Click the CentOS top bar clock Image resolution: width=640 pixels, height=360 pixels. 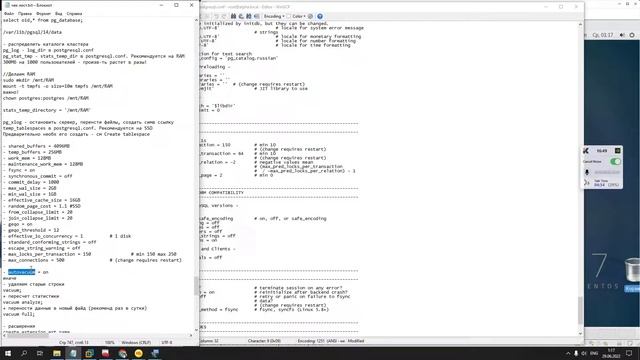603,35
